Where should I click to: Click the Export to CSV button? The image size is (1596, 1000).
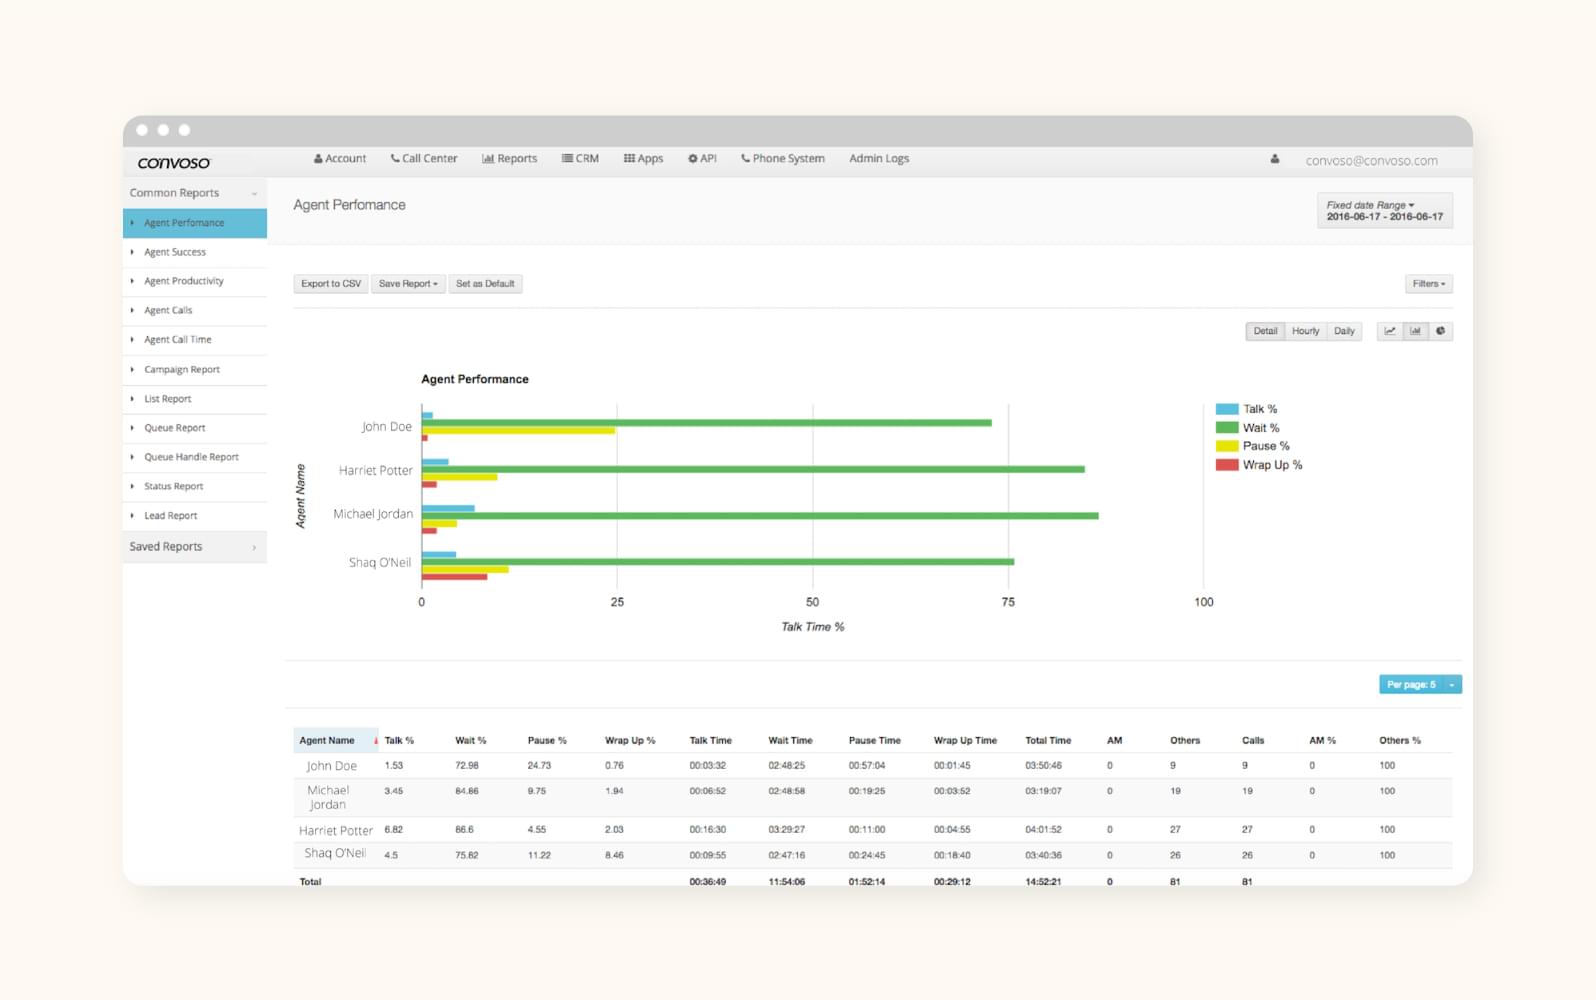tap(331, 284)
